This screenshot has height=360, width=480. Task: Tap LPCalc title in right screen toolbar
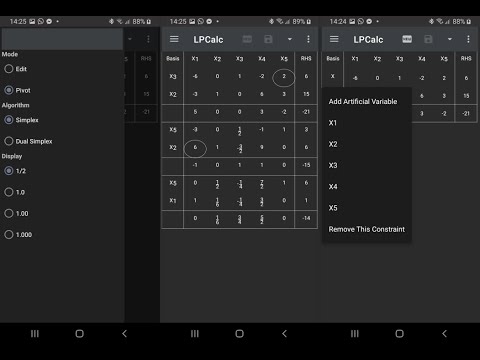[x=368, y=40]
